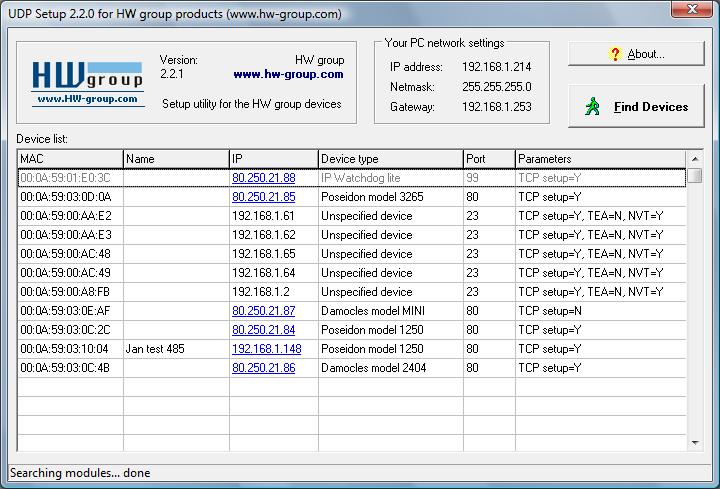720x489 pixels.
Task: Sort by the Parameters column header
Action: [601, 159]
